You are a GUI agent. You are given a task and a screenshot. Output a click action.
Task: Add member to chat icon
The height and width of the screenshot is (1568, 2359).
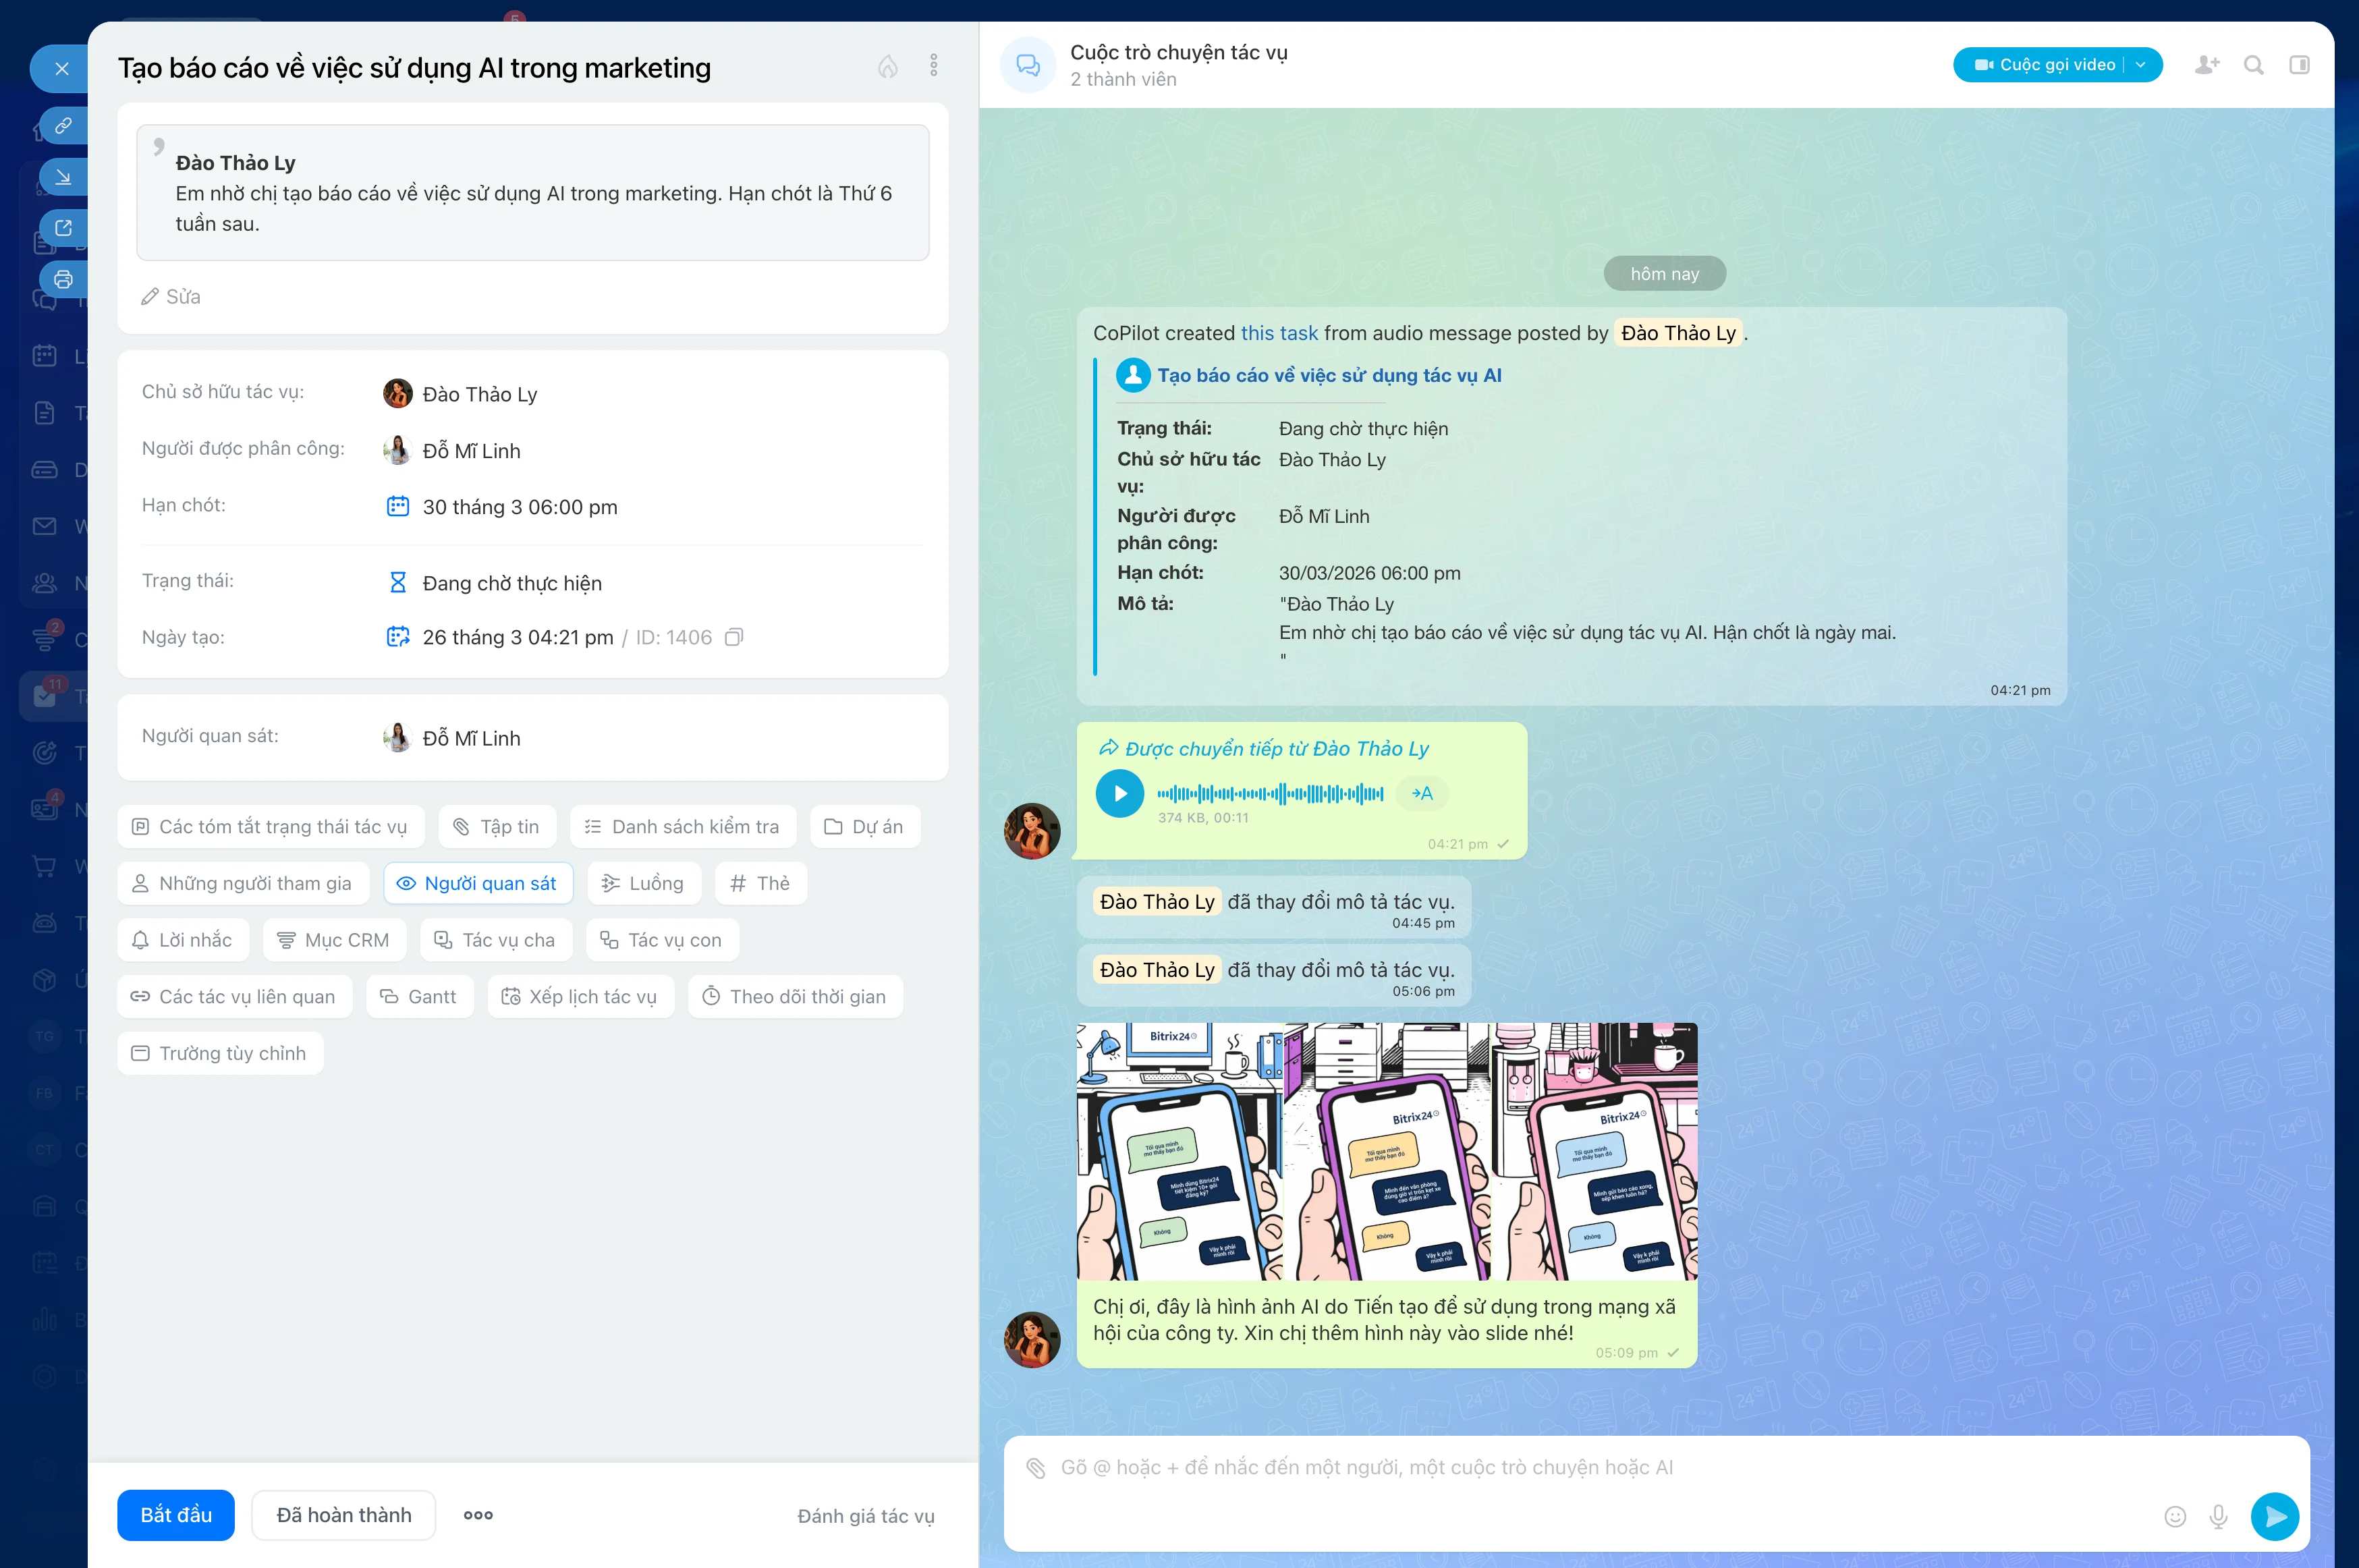pos(2208,65)
